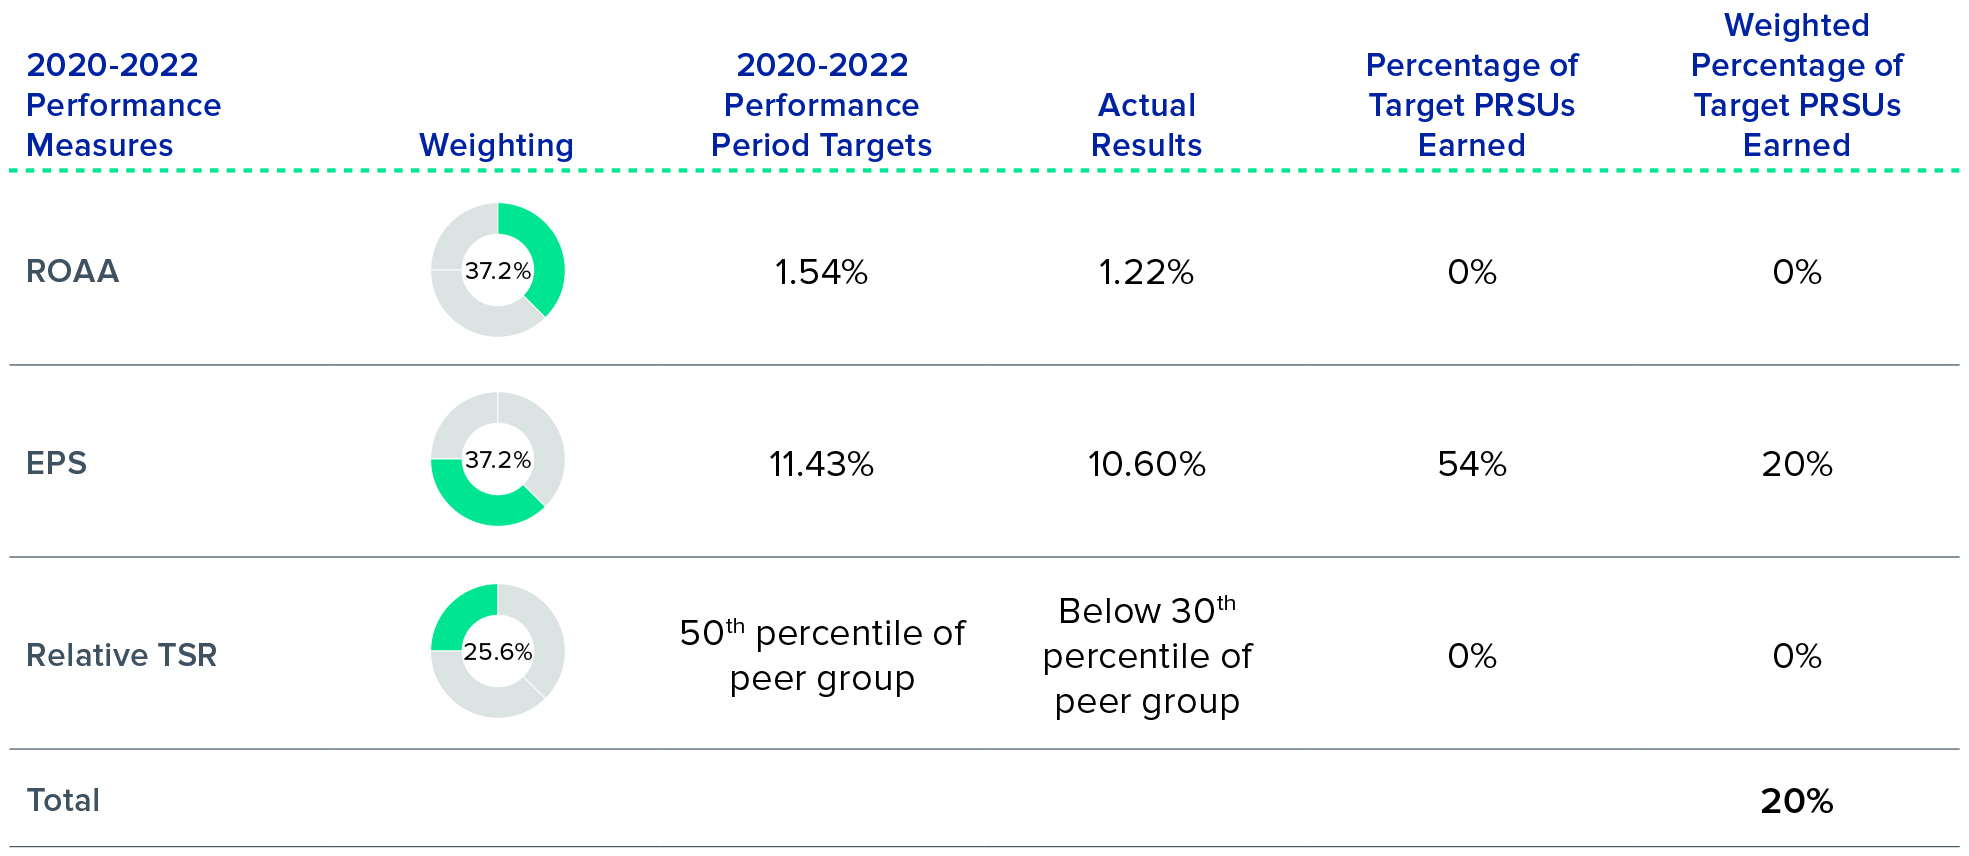Click the 11.43% EPS target value

[x=821, y=464]
